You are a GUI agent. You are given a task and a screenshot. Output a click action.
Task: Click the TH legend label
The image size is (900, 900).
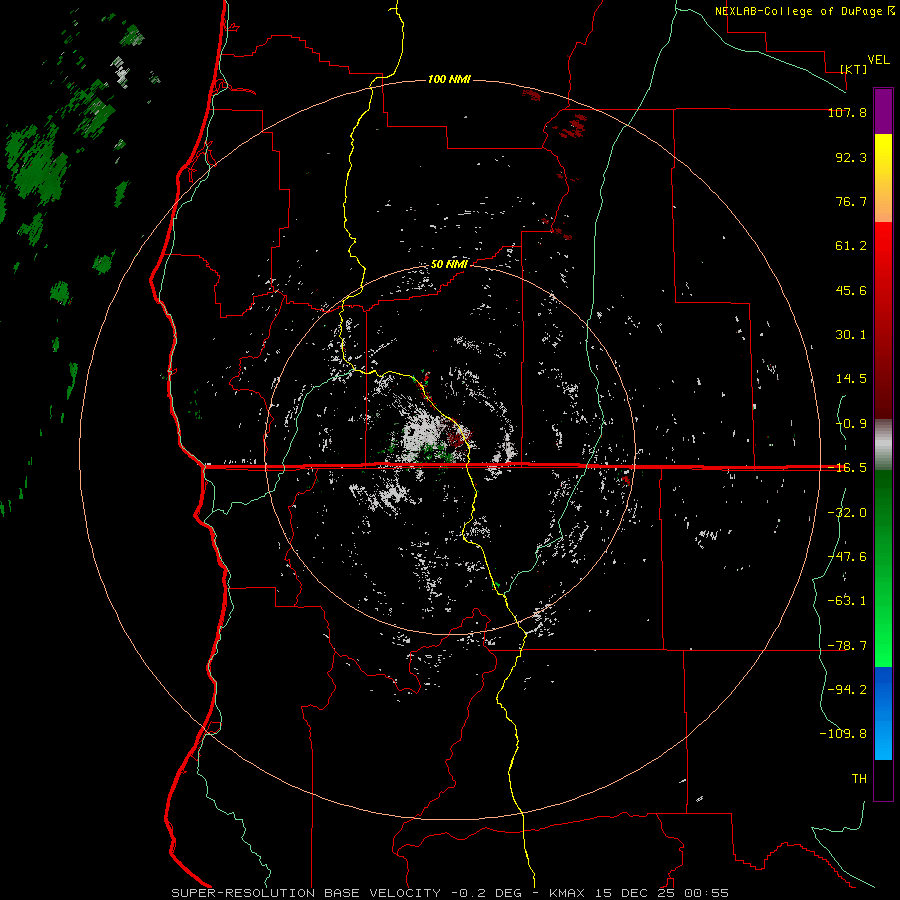tap(859, 779)
